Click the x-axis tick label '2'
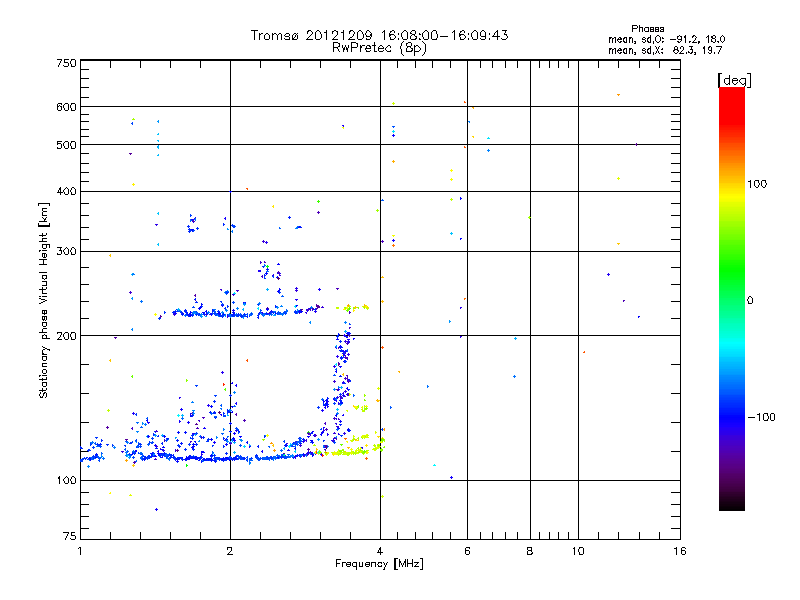800x600 pixels. coord(230,551)
